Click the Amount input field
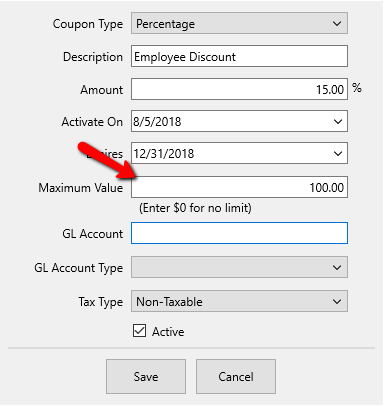 [239, 89]
